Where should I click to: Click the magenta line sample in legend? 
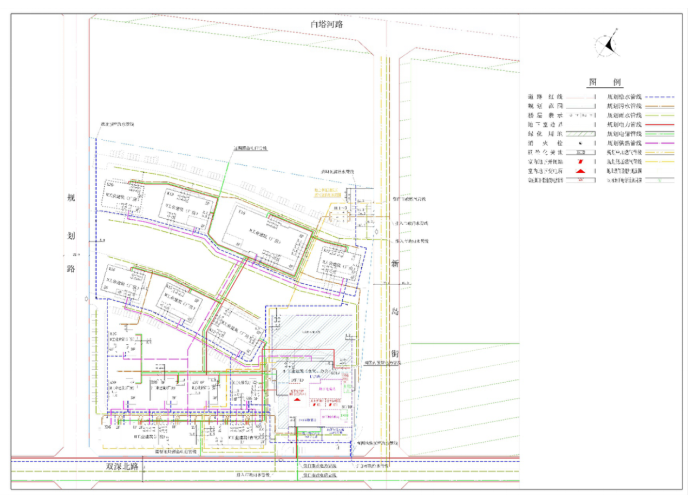(659, 143)
